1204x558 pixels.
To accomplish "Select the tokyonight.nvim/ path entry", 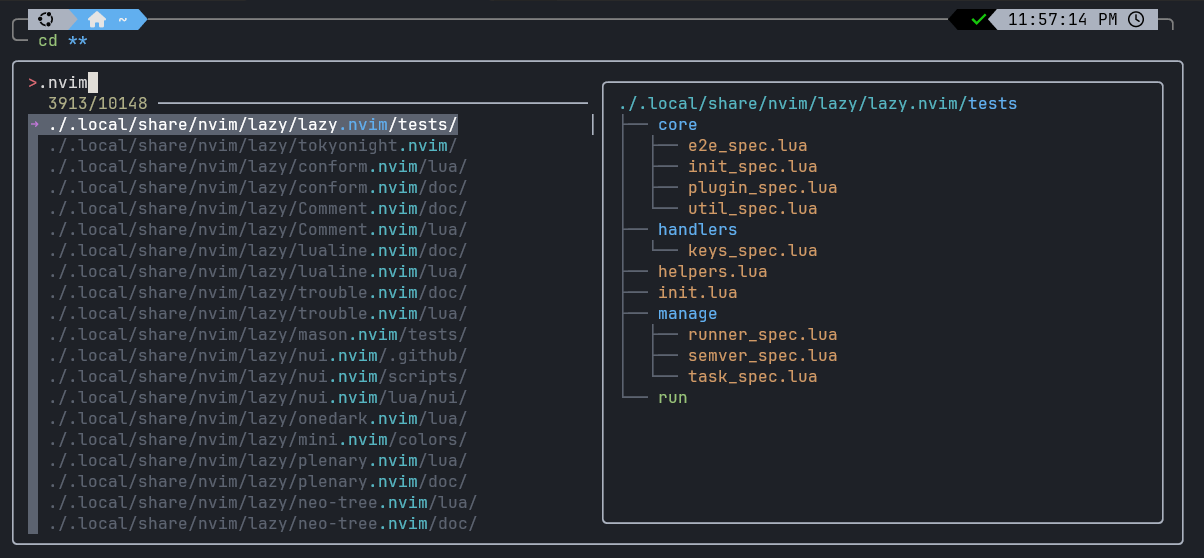I will 252,146.
